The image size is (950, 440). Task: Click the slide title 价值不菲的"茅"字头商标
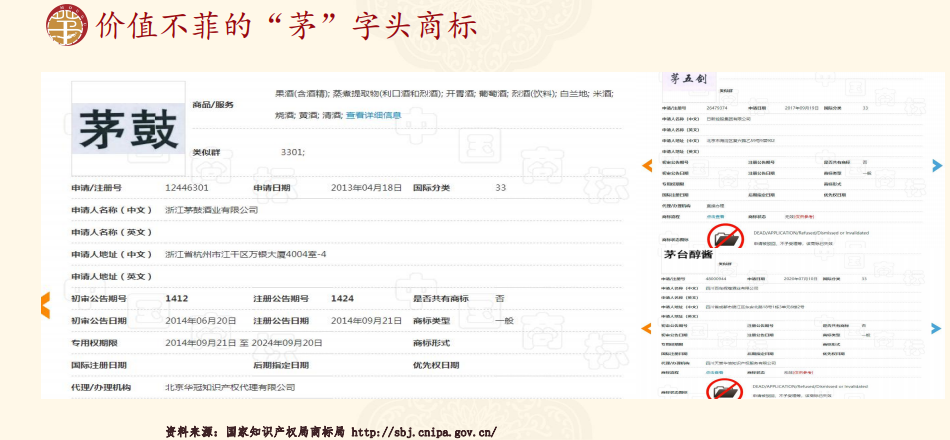(287, 25)
